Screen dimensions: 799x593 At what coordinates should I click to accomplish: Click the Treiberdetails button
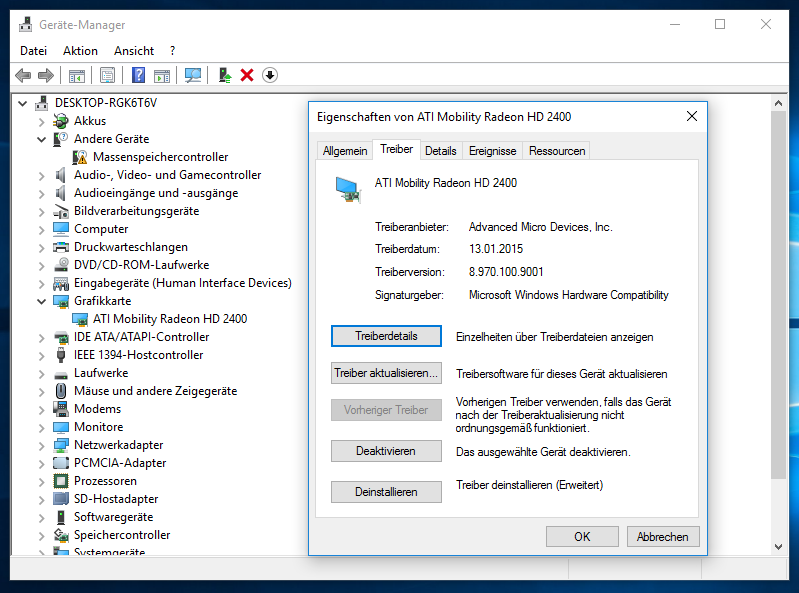pos(386,336)
